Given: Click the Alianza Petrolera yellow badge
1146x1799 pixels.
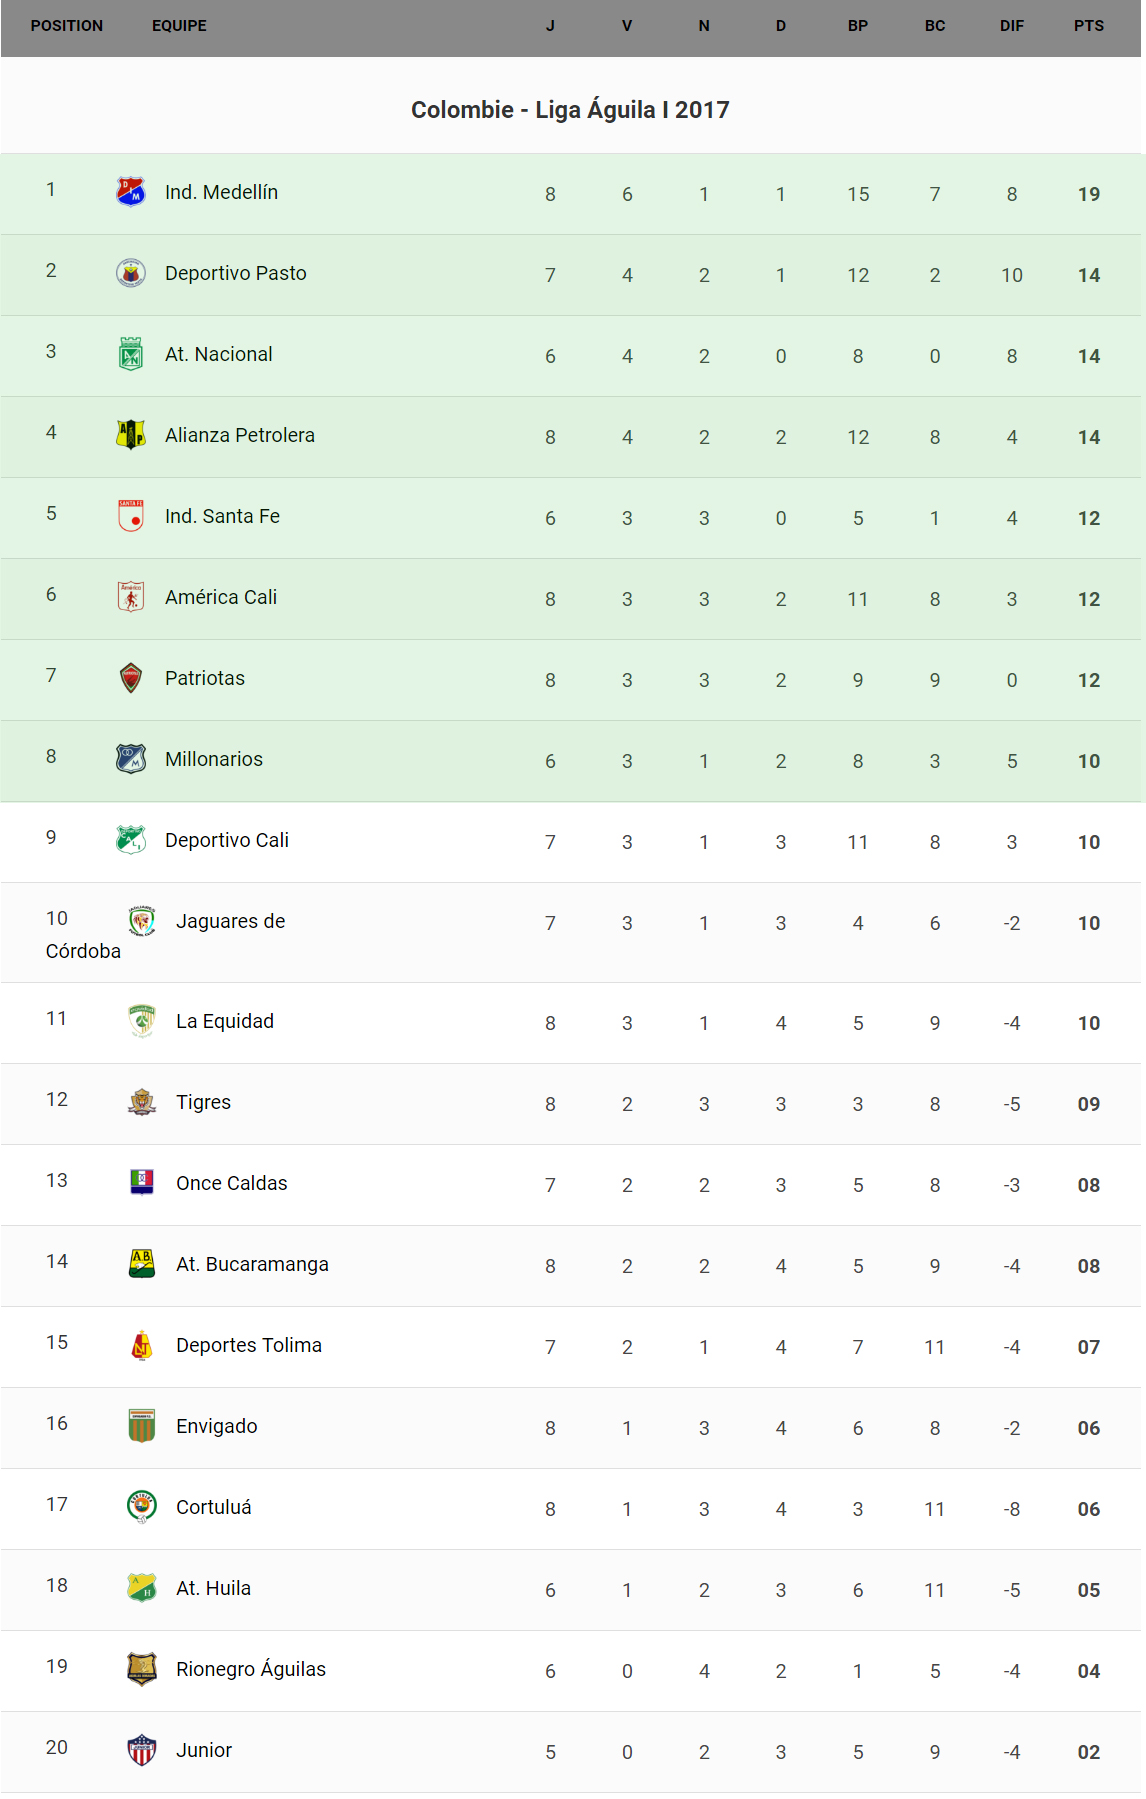Looking at the screenshot, I should coord(131,434).
